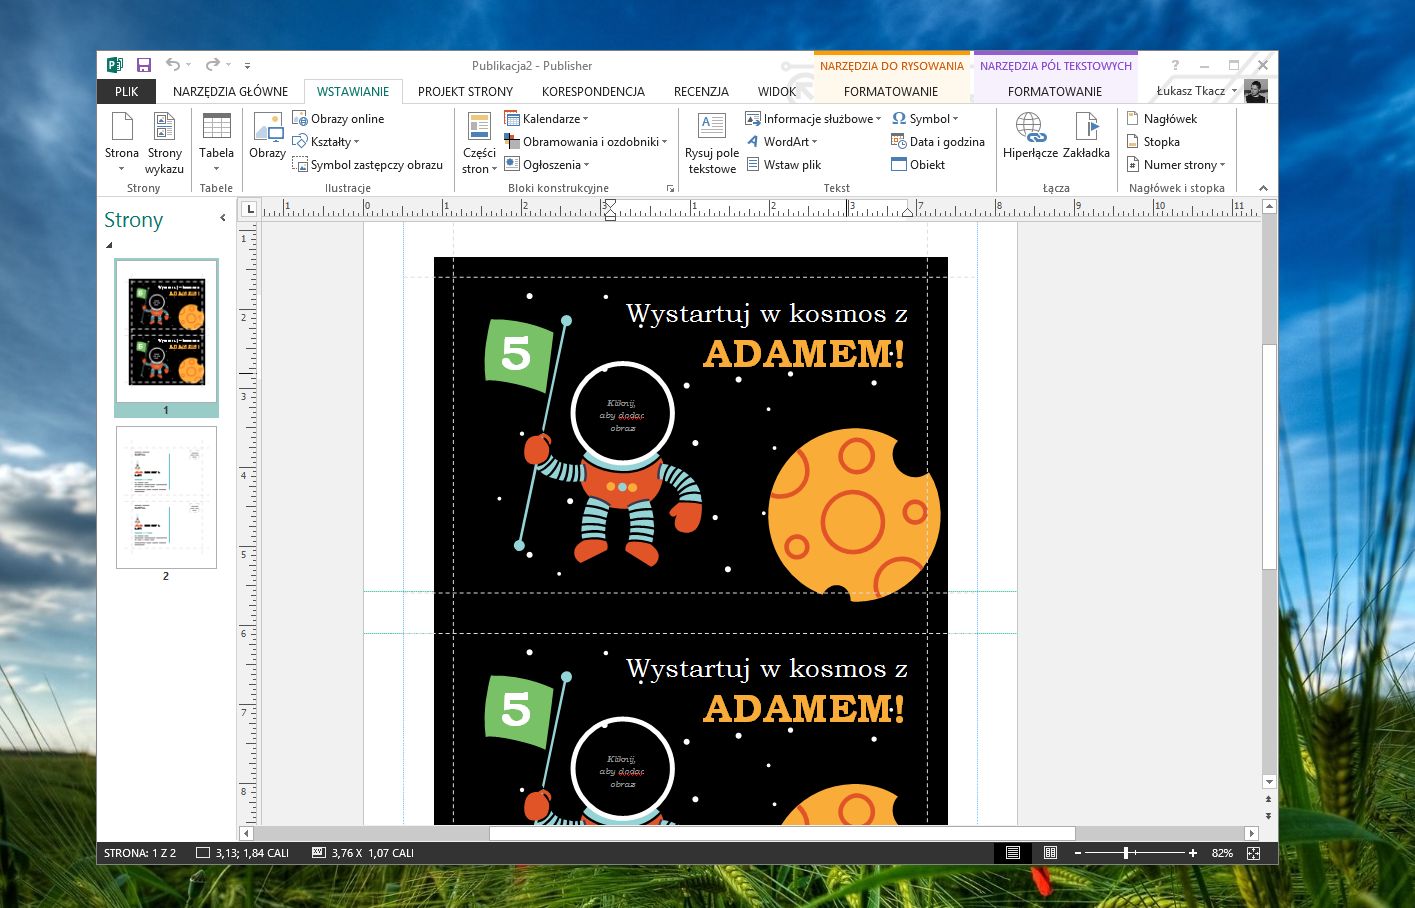The width and height of the screenshot is (1415, 908).
Task: Click the Łukasz Tkacz account name
Action: 1191,91
